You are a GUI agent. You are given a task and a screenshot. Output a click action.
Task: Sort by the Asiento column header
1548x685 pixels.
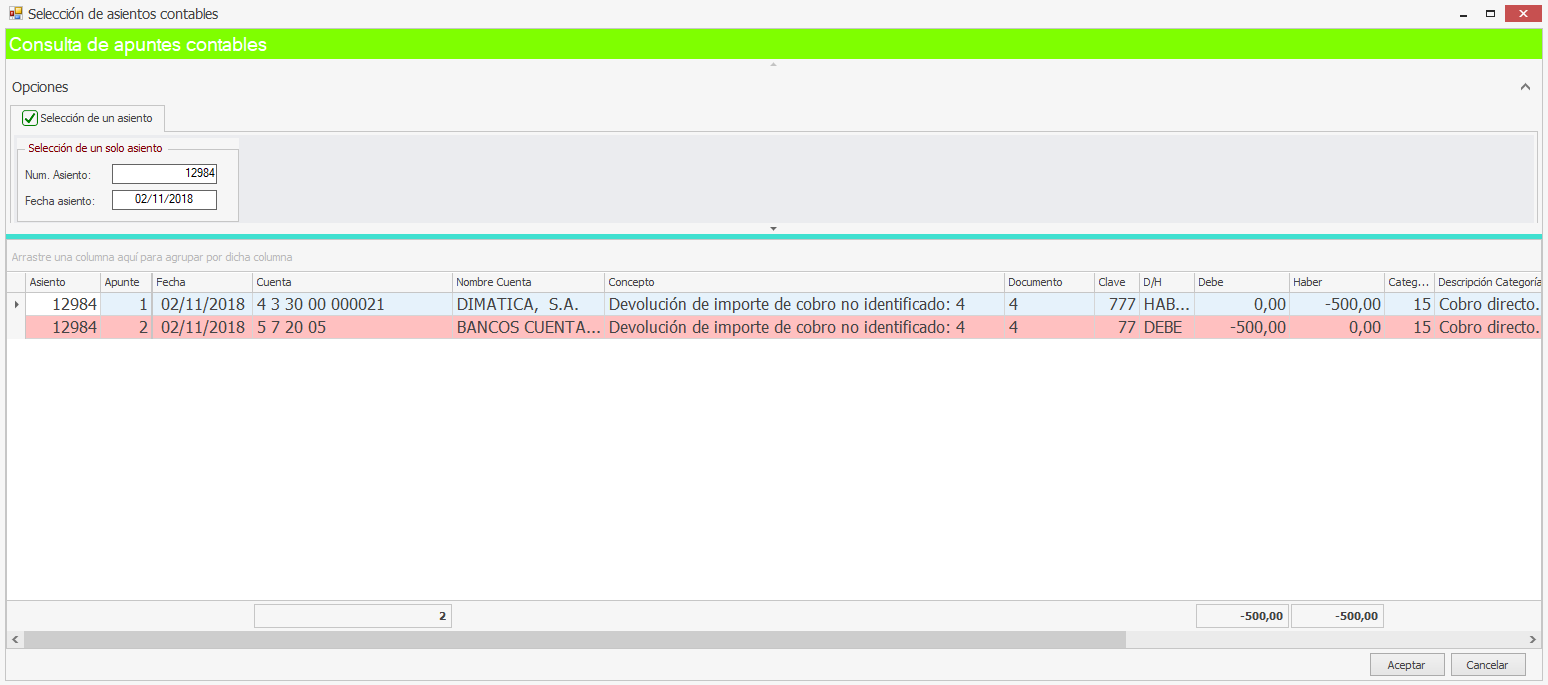coord(63,282)
